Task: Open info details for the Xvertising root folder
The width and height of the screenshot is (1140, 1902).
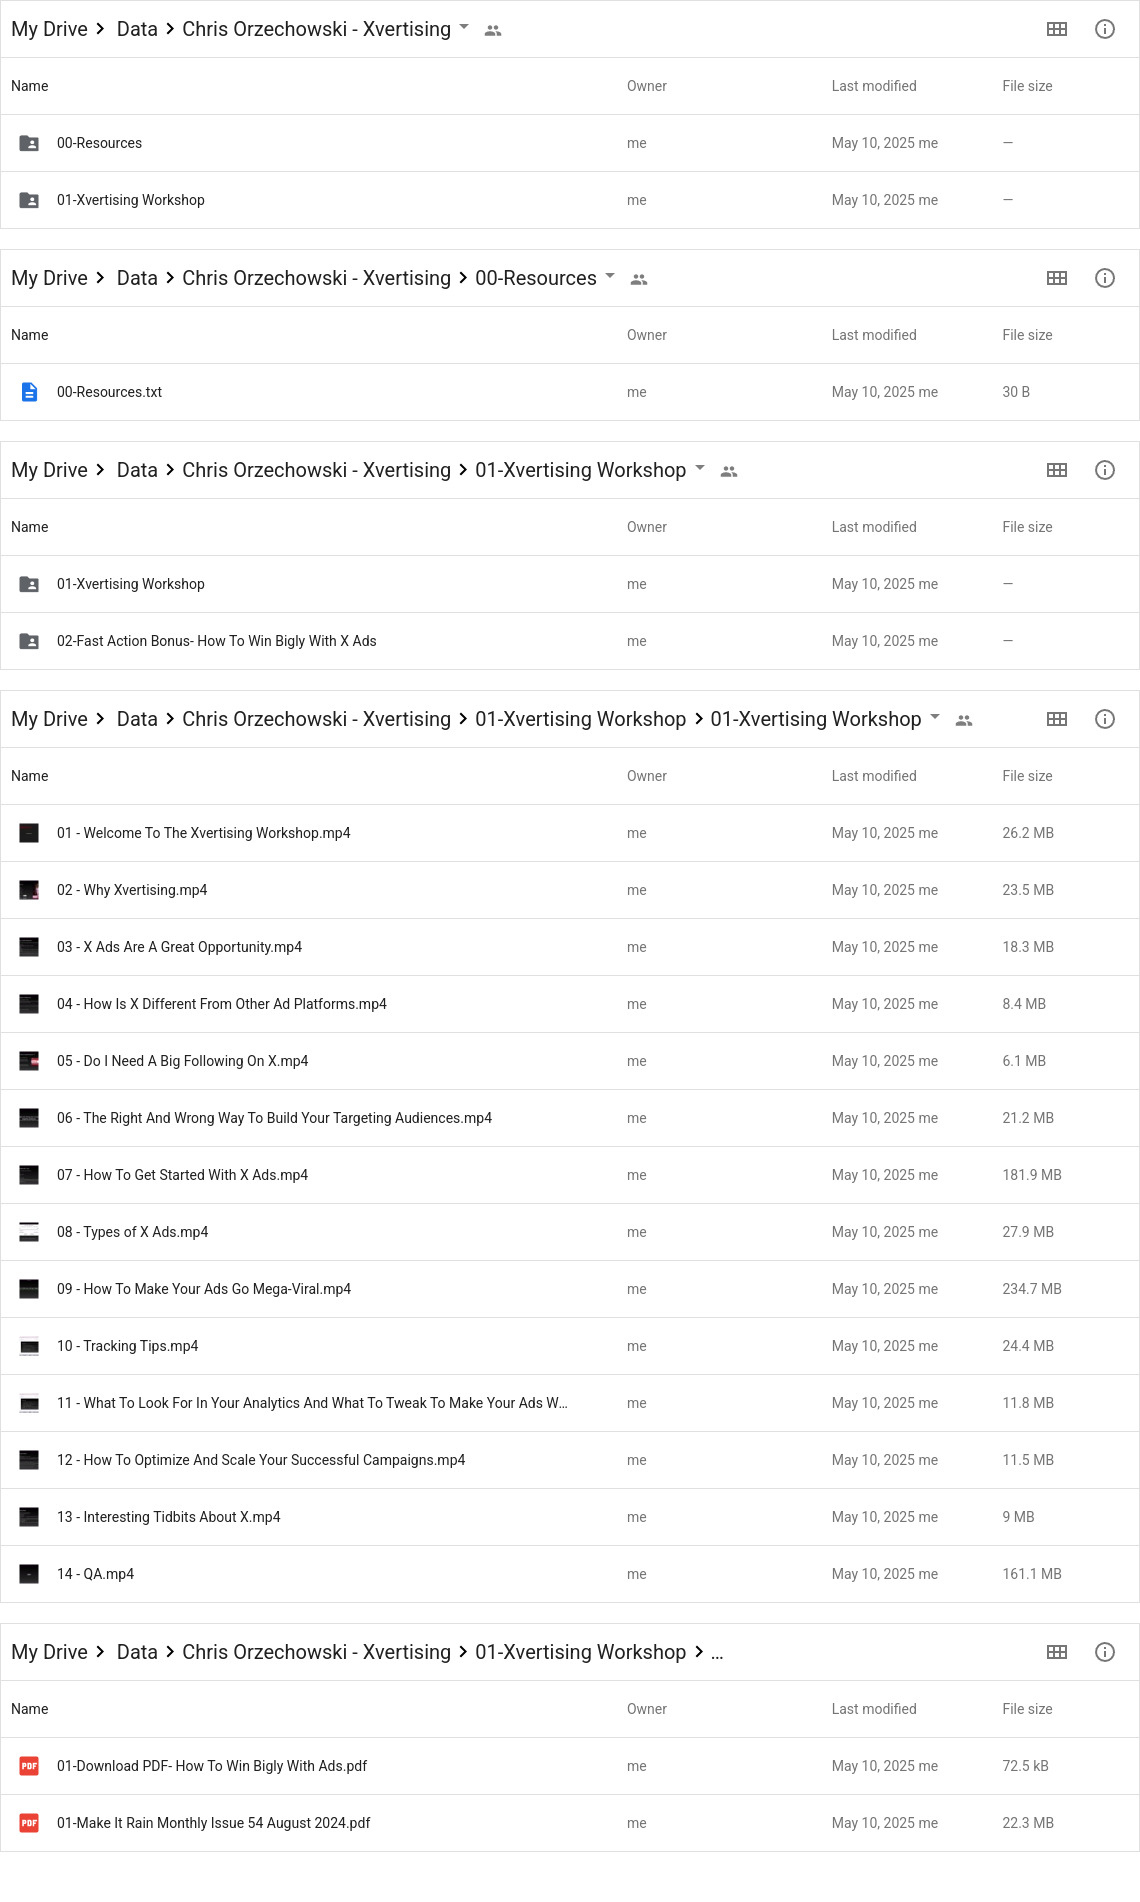Action: 1104,29
